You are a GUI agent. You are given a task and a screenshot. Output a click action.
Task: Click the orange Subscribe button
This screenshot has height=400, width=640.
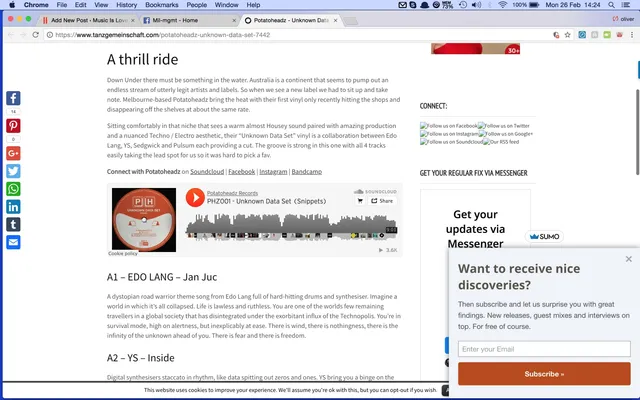[544, 374]
